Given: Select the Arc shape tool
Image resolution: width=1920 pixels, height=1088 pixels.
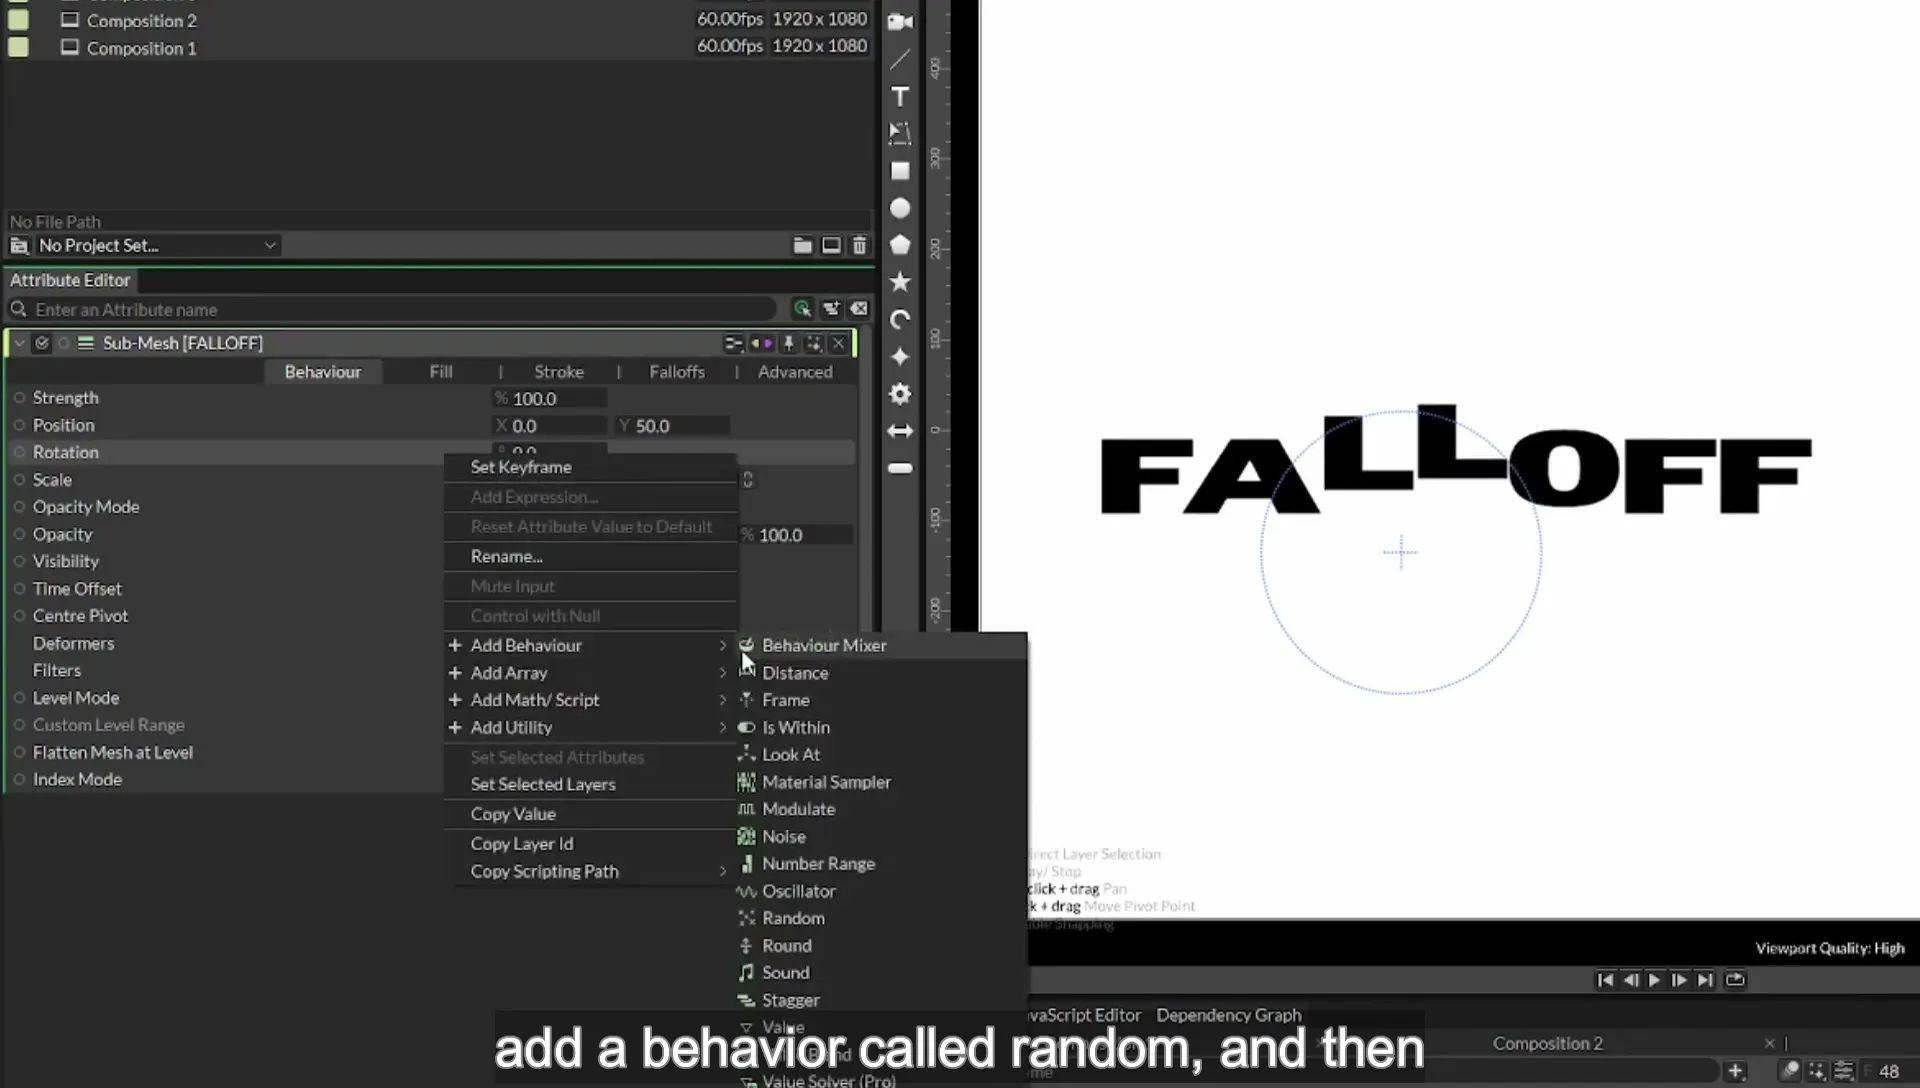Looking at the screenshot, I should (900, 320).
